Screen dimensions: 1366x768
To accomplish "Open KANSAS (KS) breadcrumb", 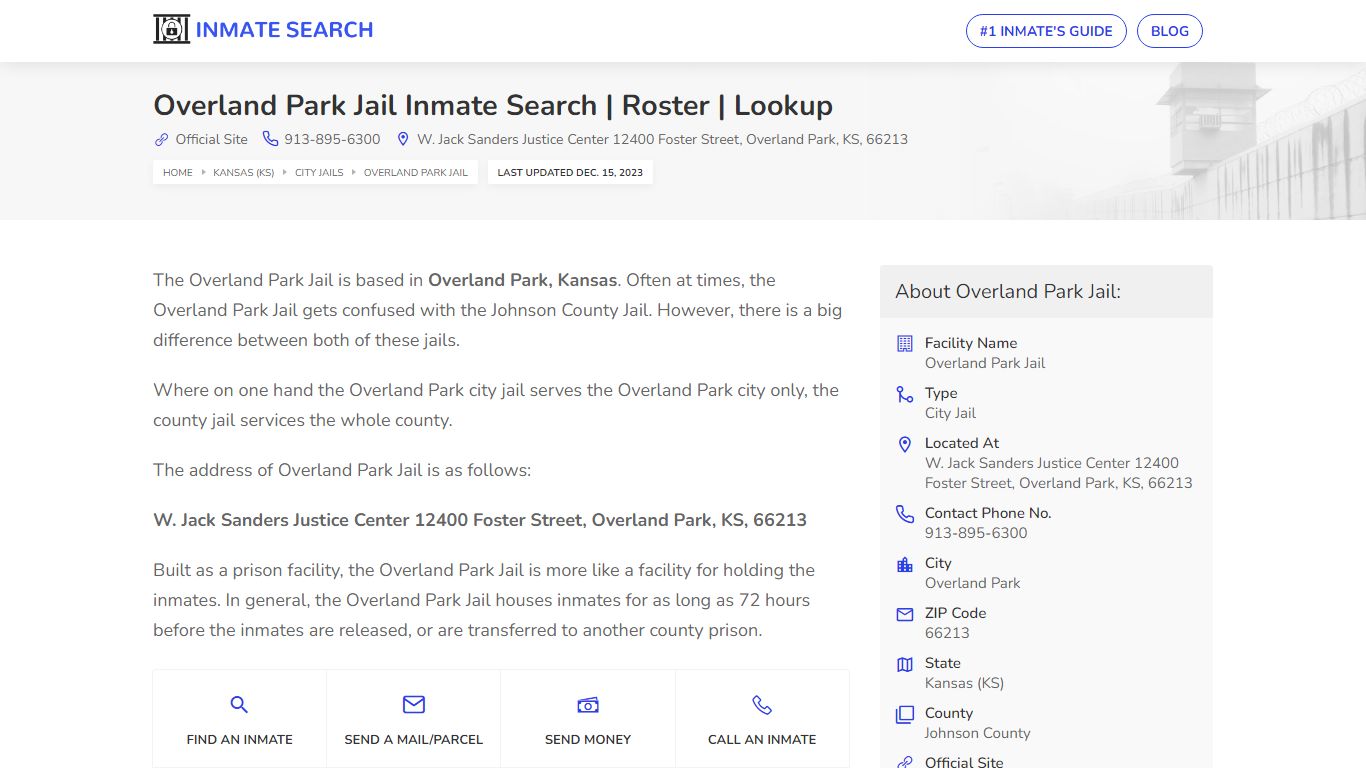I will pos(243,172).
